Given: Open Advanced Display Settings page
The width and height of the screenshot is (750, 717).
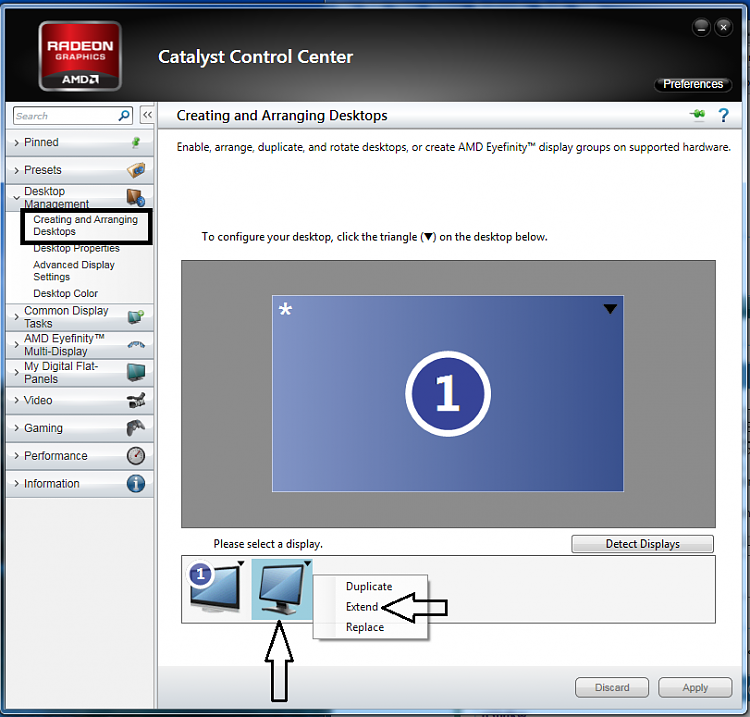Looking at the screenshot, I should [74, 271].
